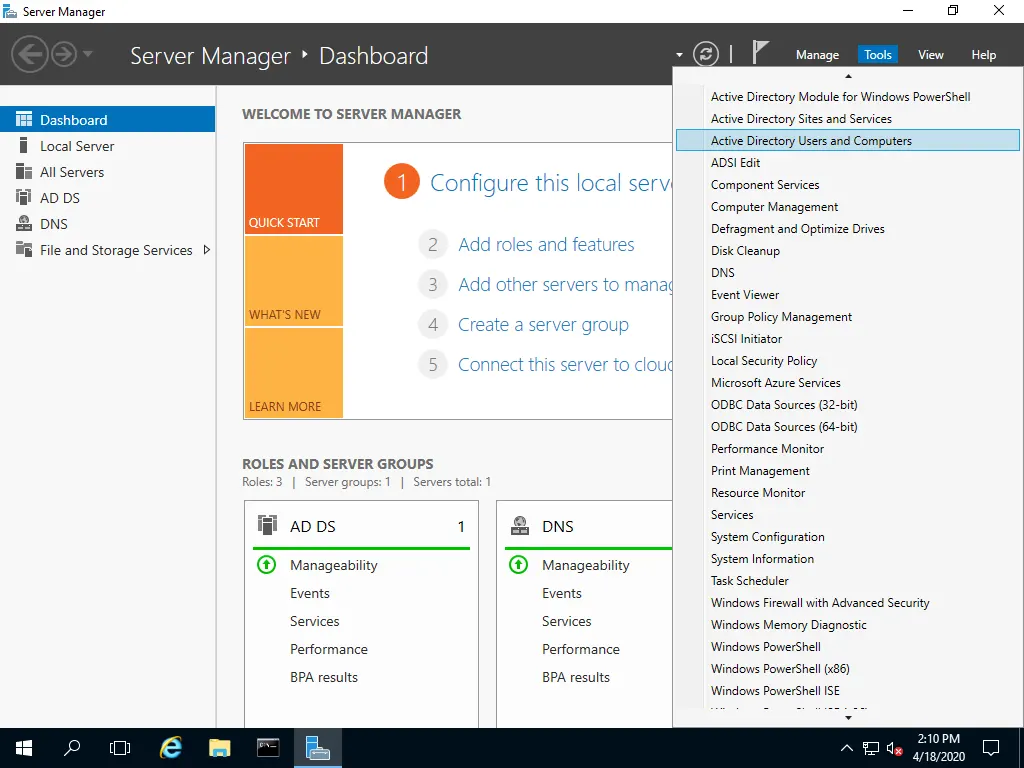
Task: Open the navigation history dropdown arrow
Action: coord(88,54)
